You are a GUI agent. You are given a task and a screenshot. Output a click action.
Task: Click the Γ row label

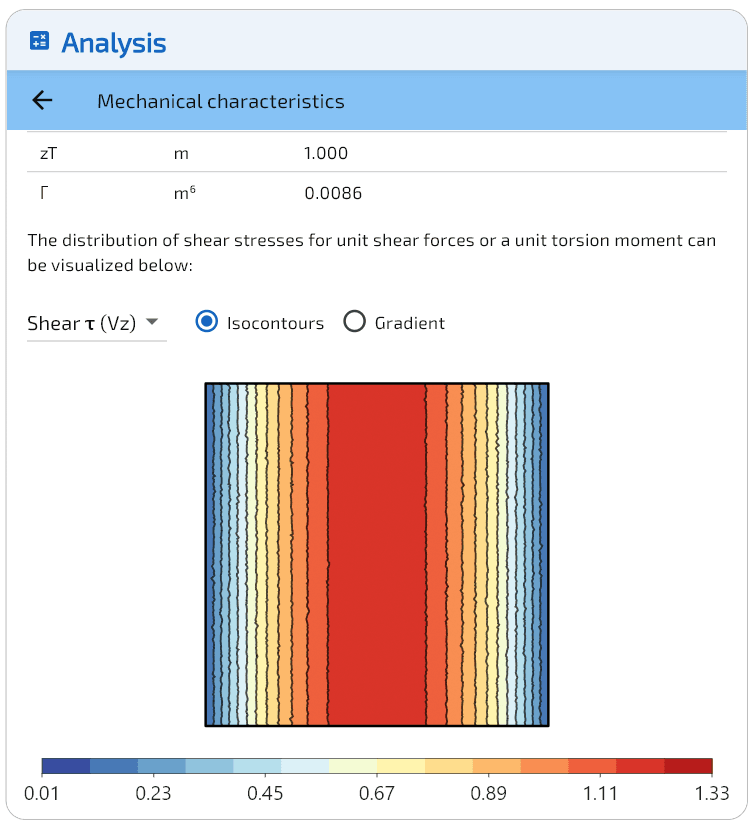pyautogui.click(x=44, y=193)
